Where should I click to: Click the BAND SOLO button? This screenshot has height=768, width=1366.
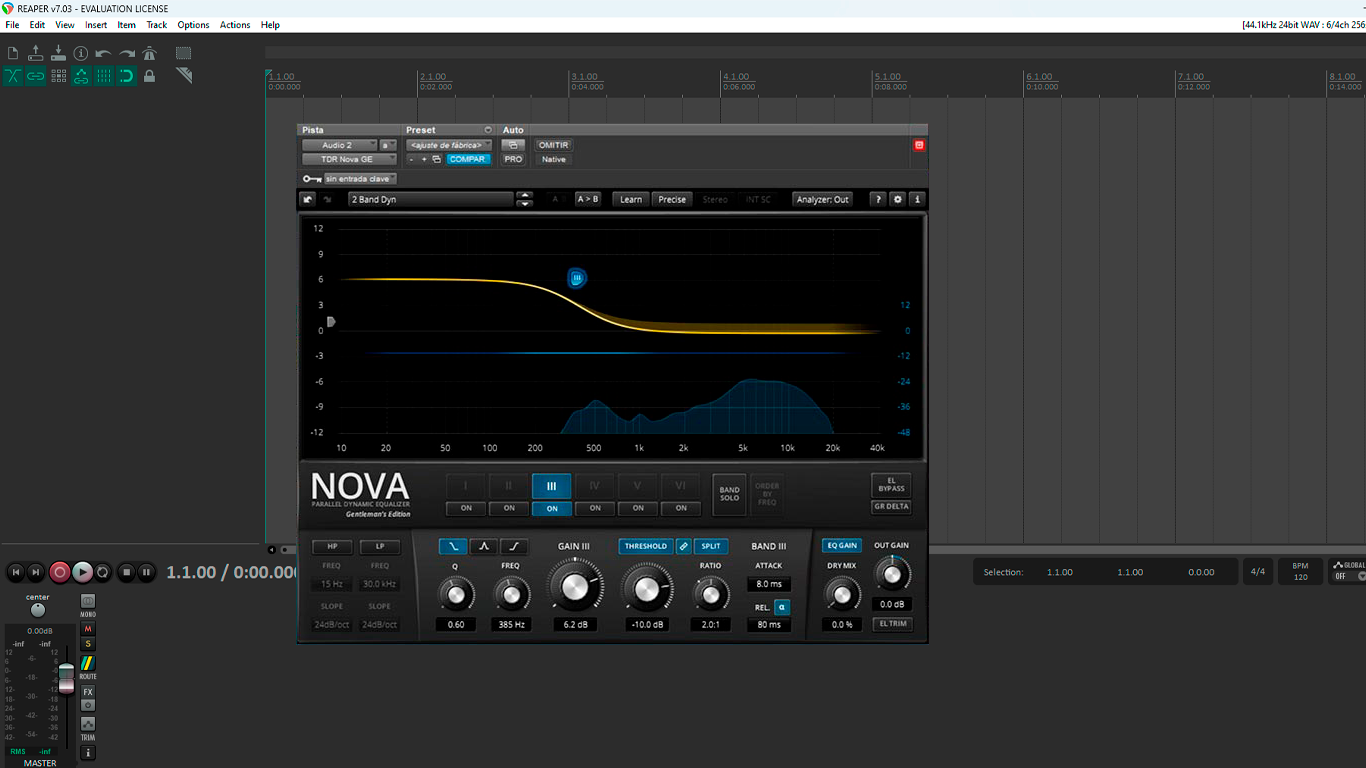point(730,494)
